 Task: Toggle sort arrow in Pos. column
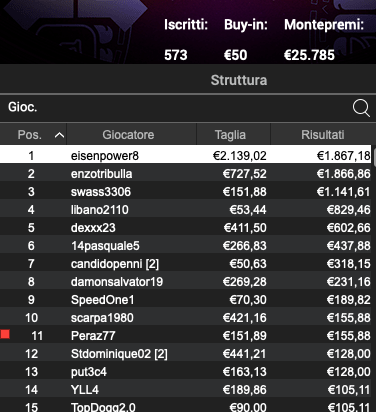(59, 135)
